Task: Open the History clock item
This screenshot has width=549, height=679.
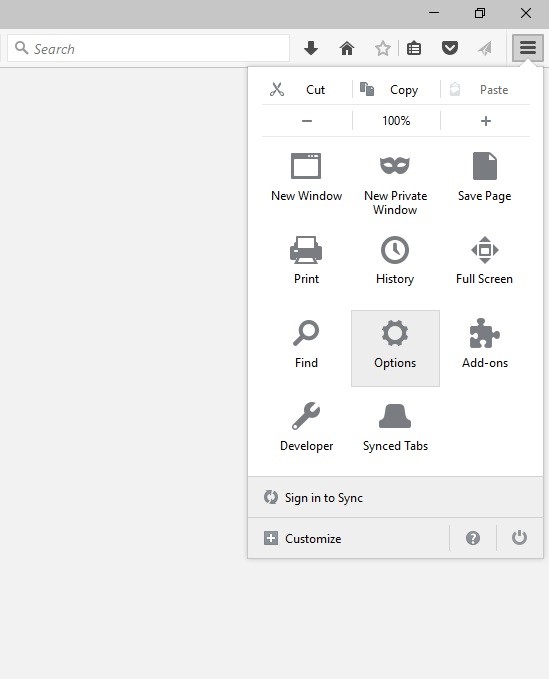Action: [395, 260]
